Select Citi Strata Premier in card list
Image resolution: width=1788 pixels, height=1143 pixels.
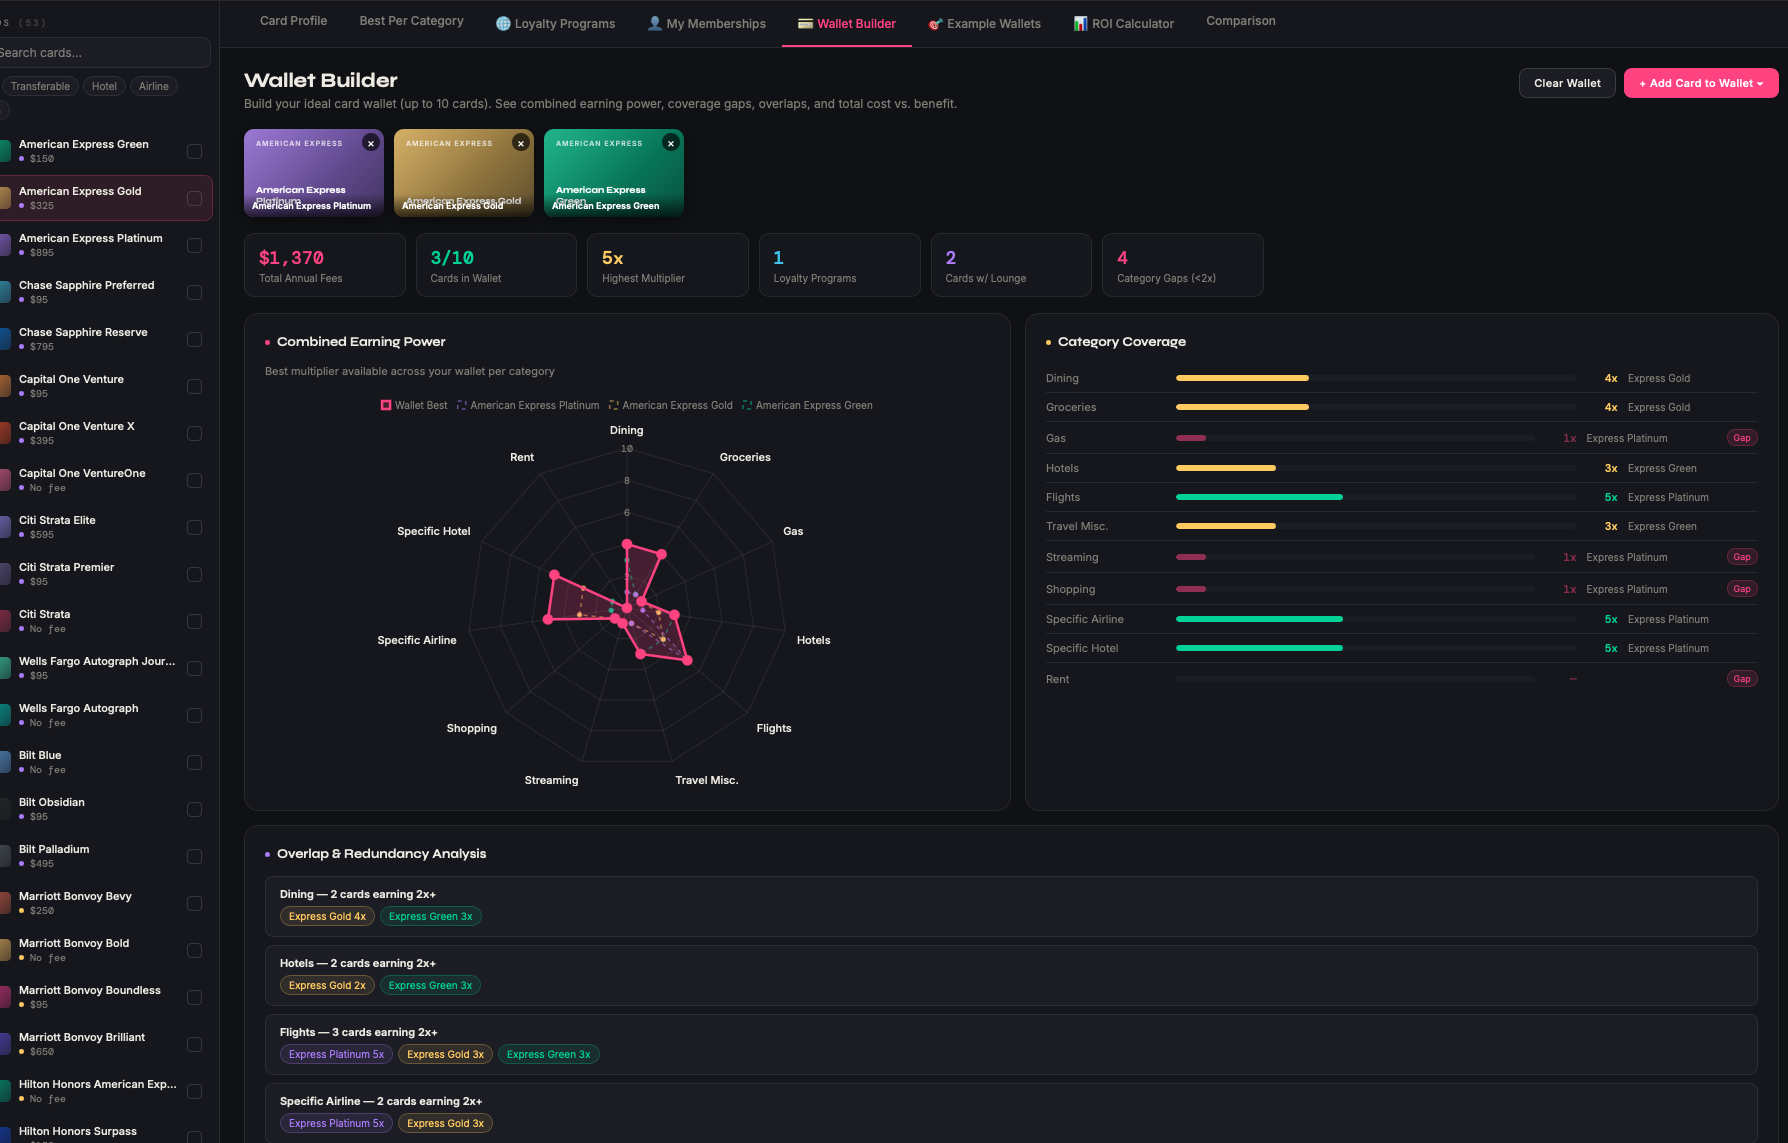tap(106, 574)
